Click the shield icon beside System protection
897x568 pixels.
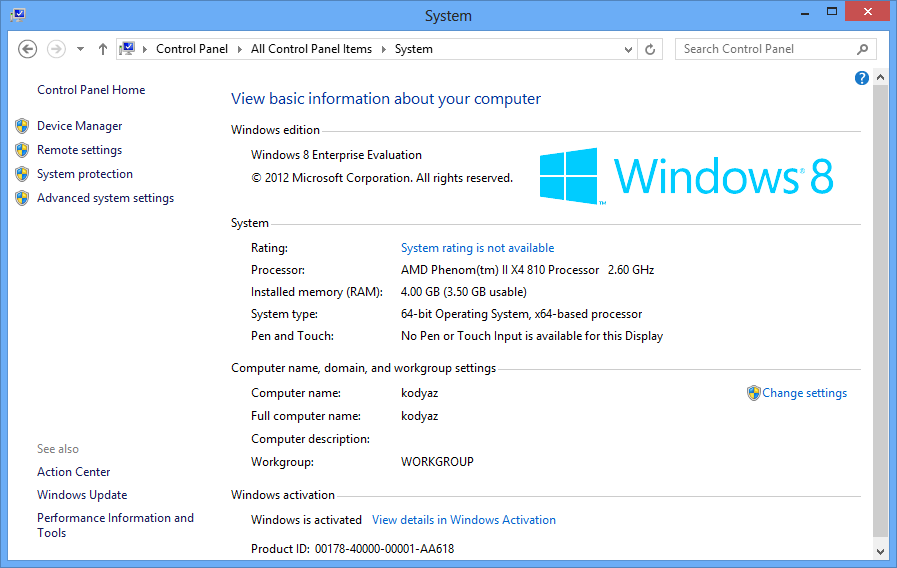pos(22,174)
